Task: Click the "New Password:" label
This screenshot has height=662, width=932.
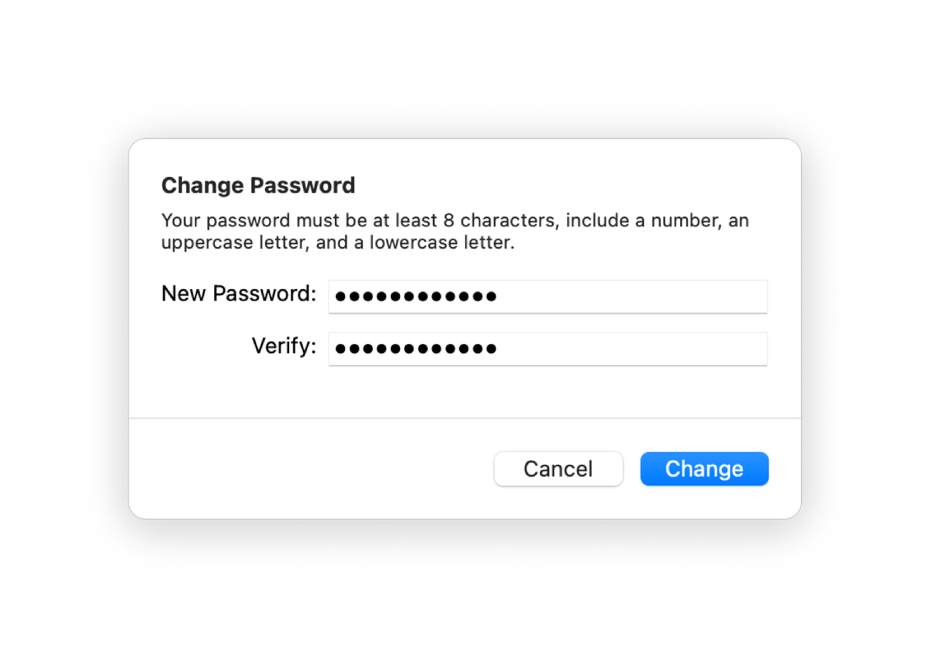Action: (x=238, y=294)
